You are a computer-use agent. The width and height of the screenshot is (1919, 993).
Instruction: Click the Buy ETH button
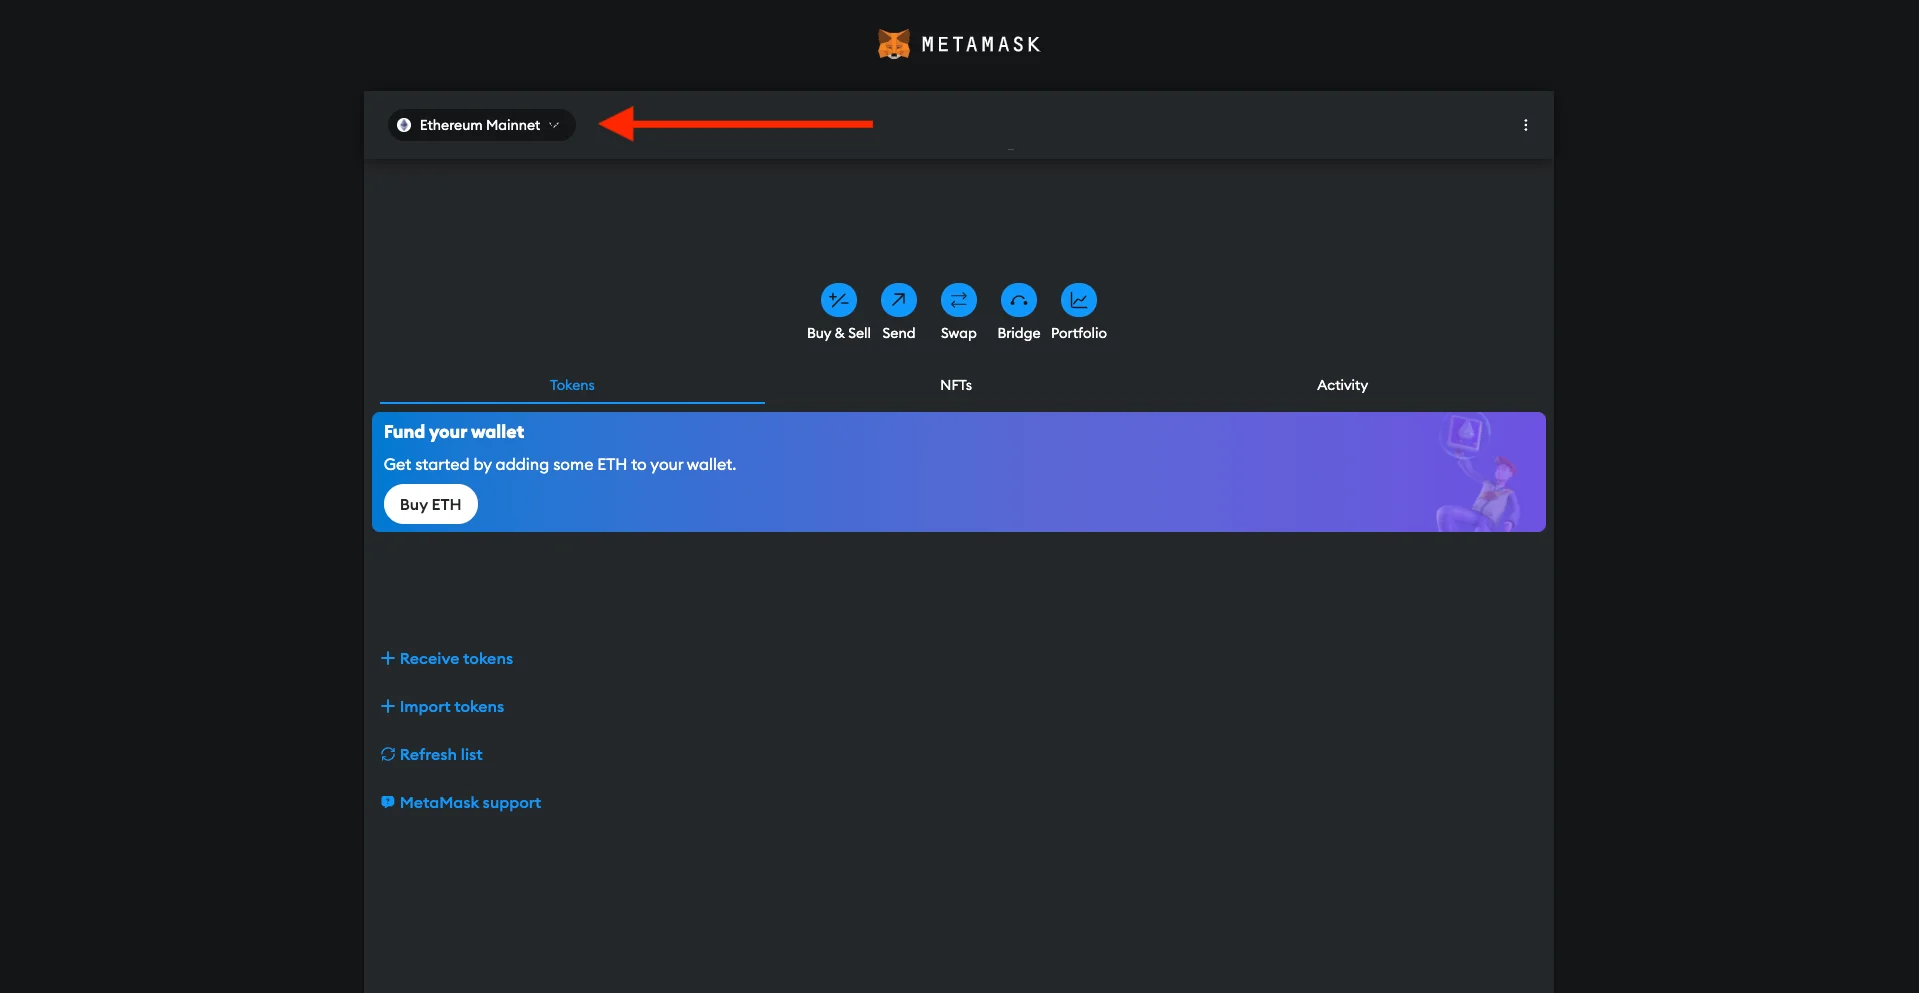431,504
